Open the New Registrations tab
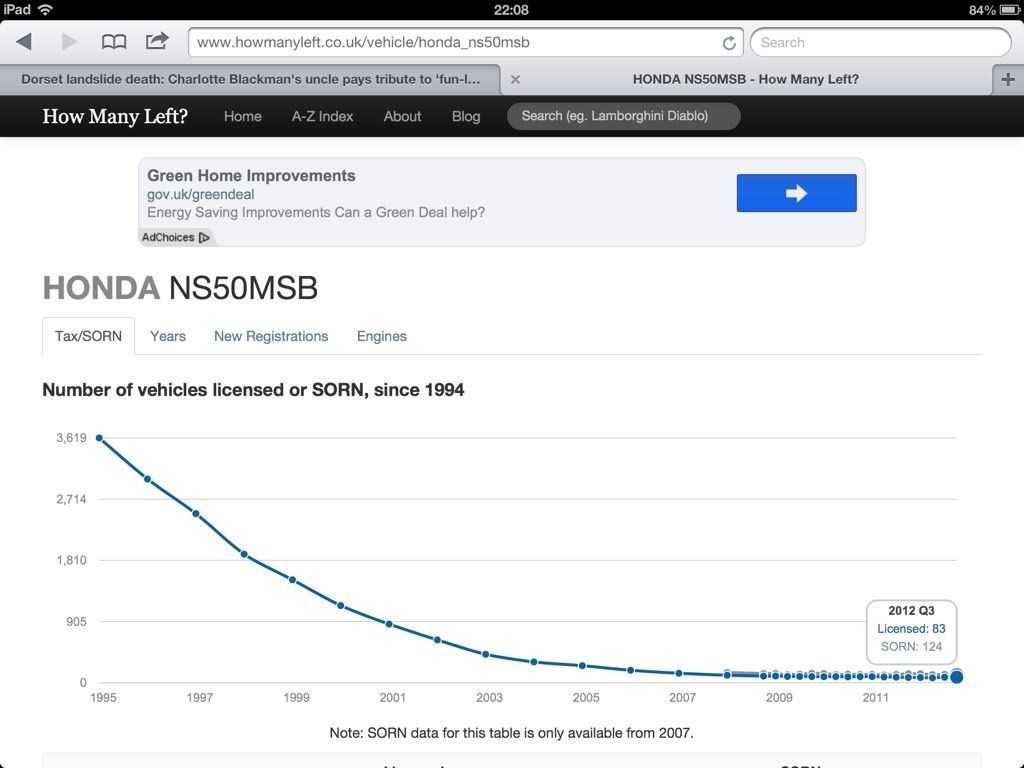The image size is (1024, 768). point(271,336)
